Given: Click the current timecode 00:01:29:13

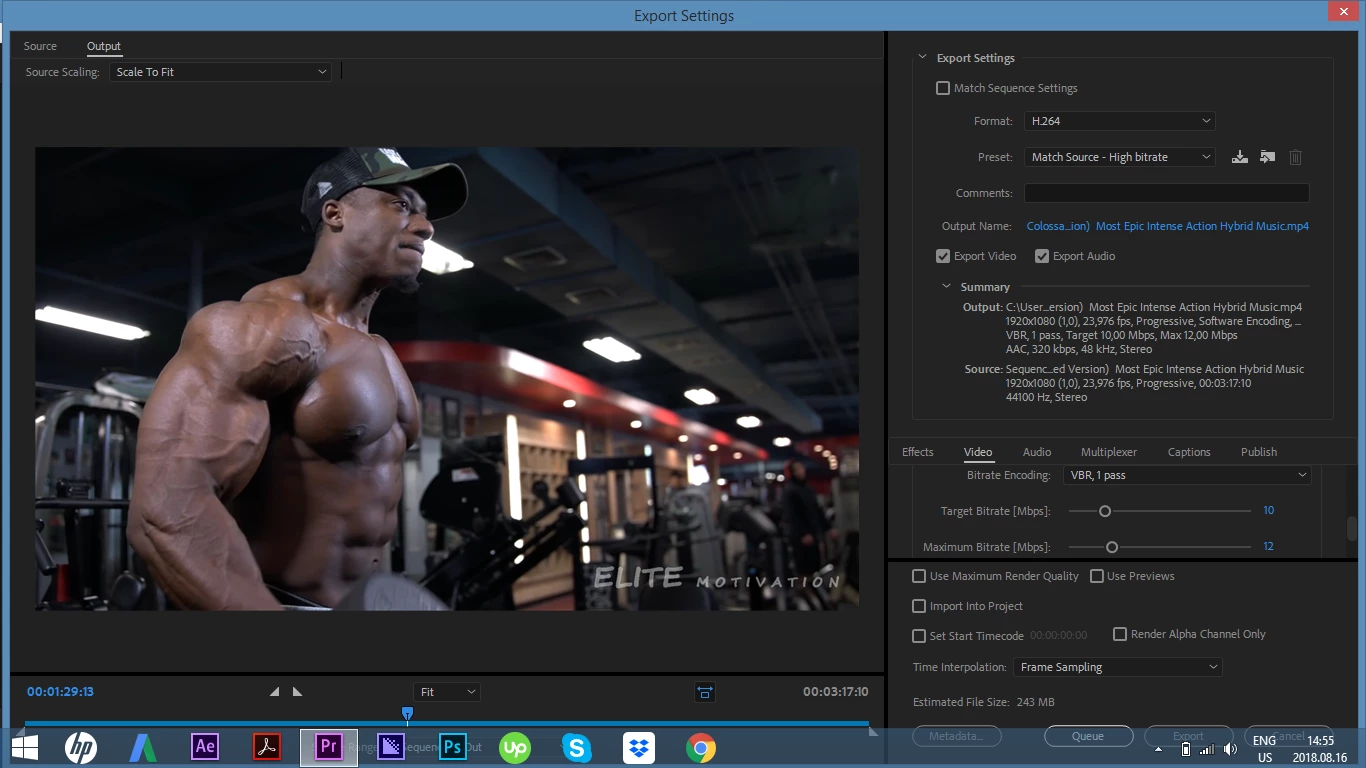Looking at the screenshot, I should (x=60, y=691).
